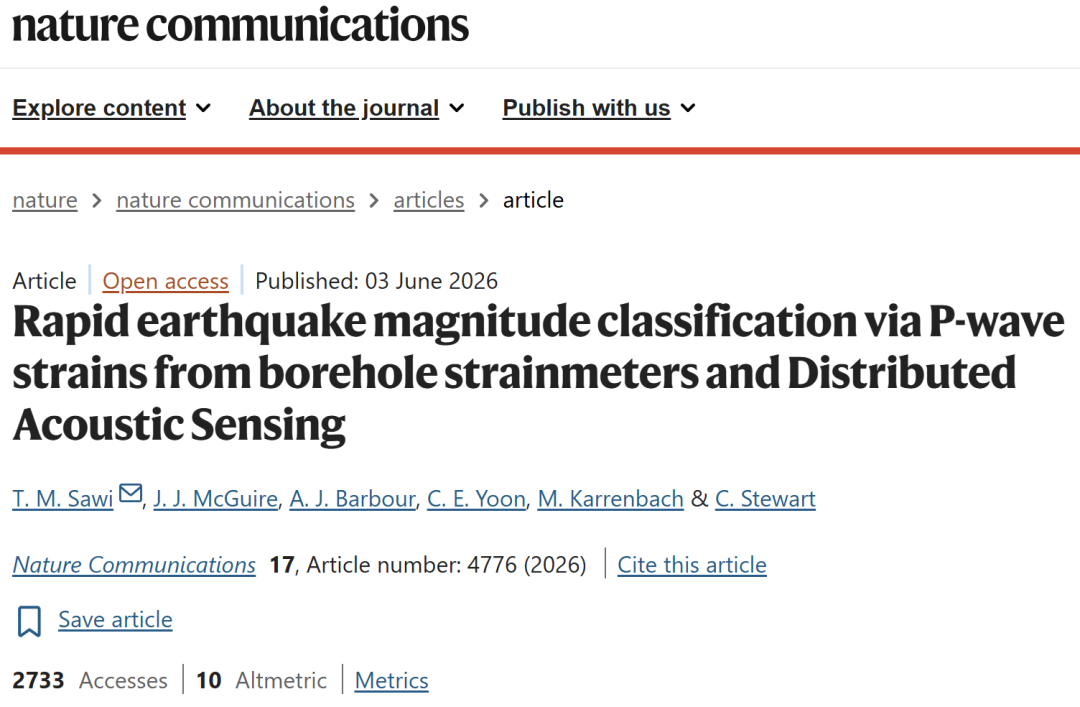Open the articles breadcrumb link
This screenshot has width=1080, height=707.
428,201
